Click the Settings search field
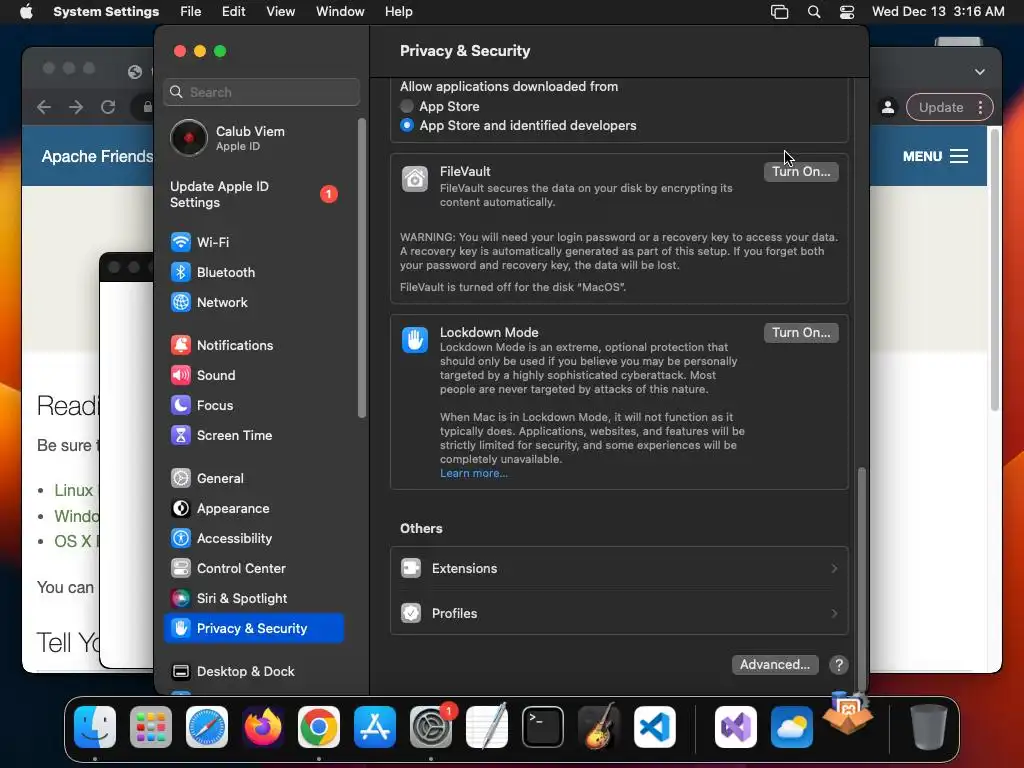The width and height of the screenshot is (1024, 768). pyautogui.click(x=261, y=92)
